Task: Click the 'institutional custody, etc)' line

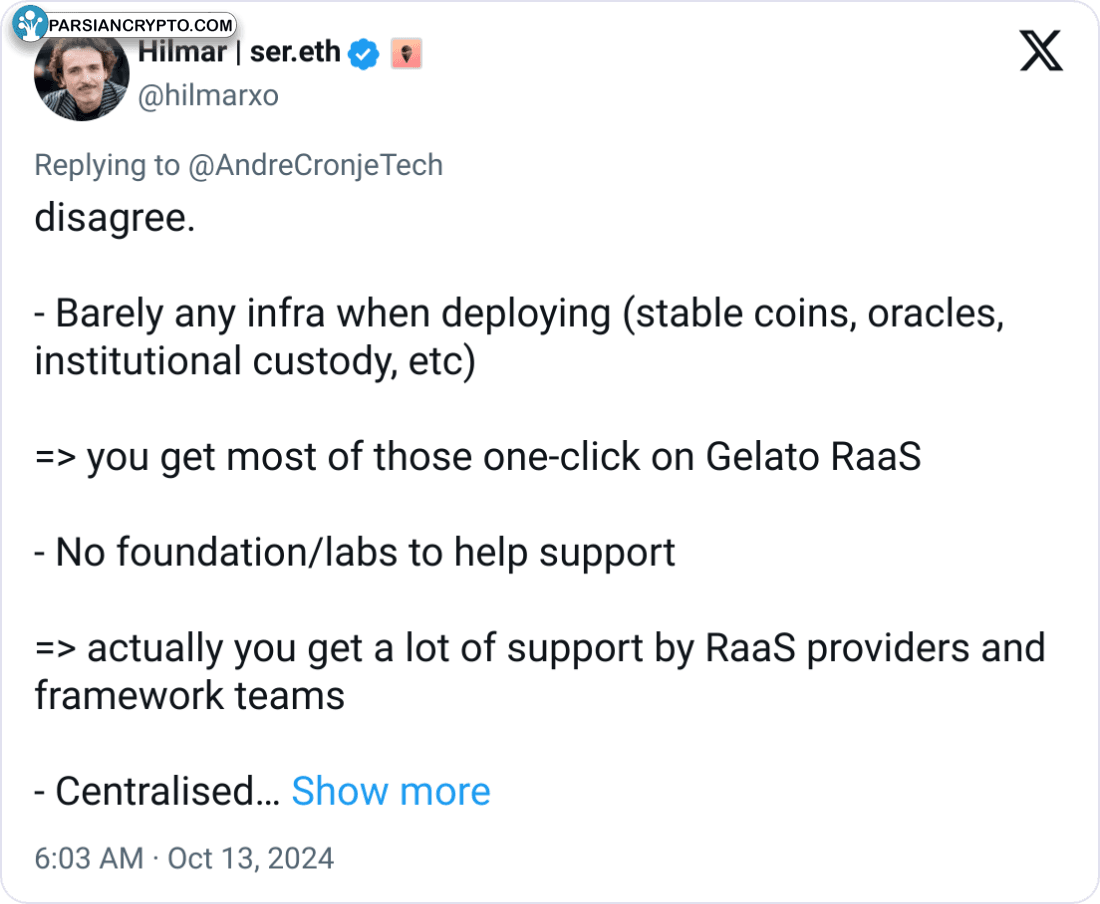Action: point(254,361)
